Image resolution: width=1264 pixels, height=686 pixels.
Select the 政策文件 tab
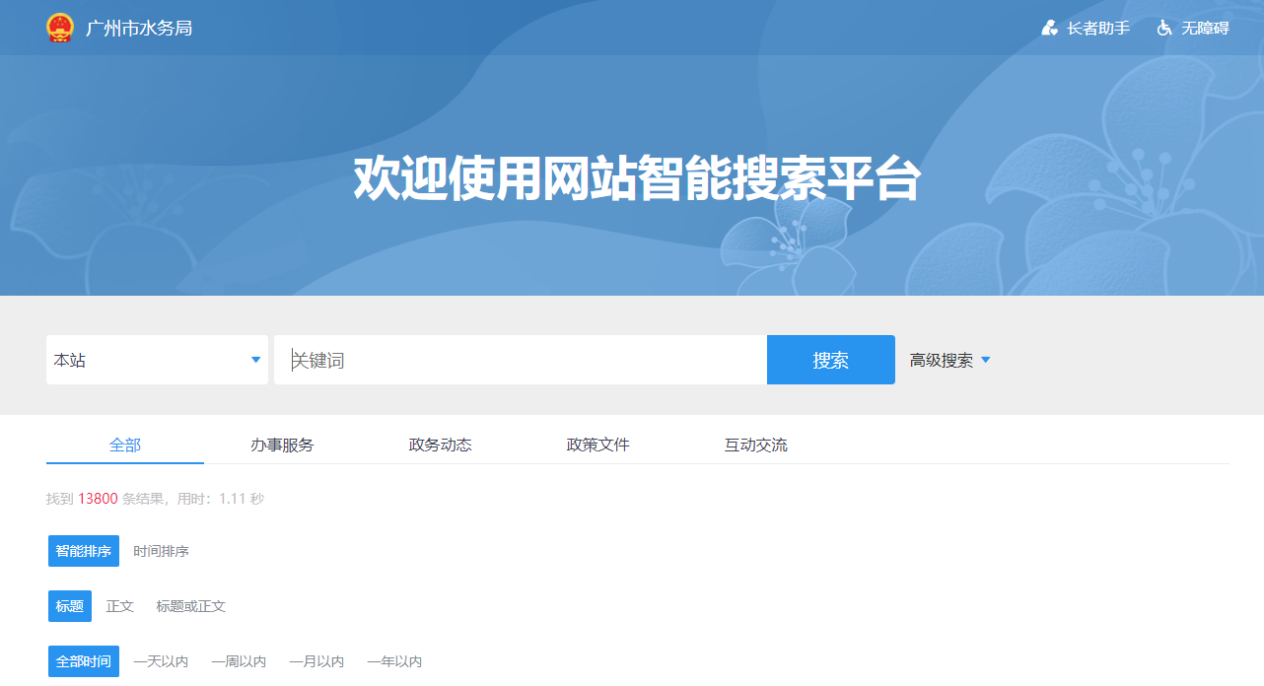[x=598, y=445]
